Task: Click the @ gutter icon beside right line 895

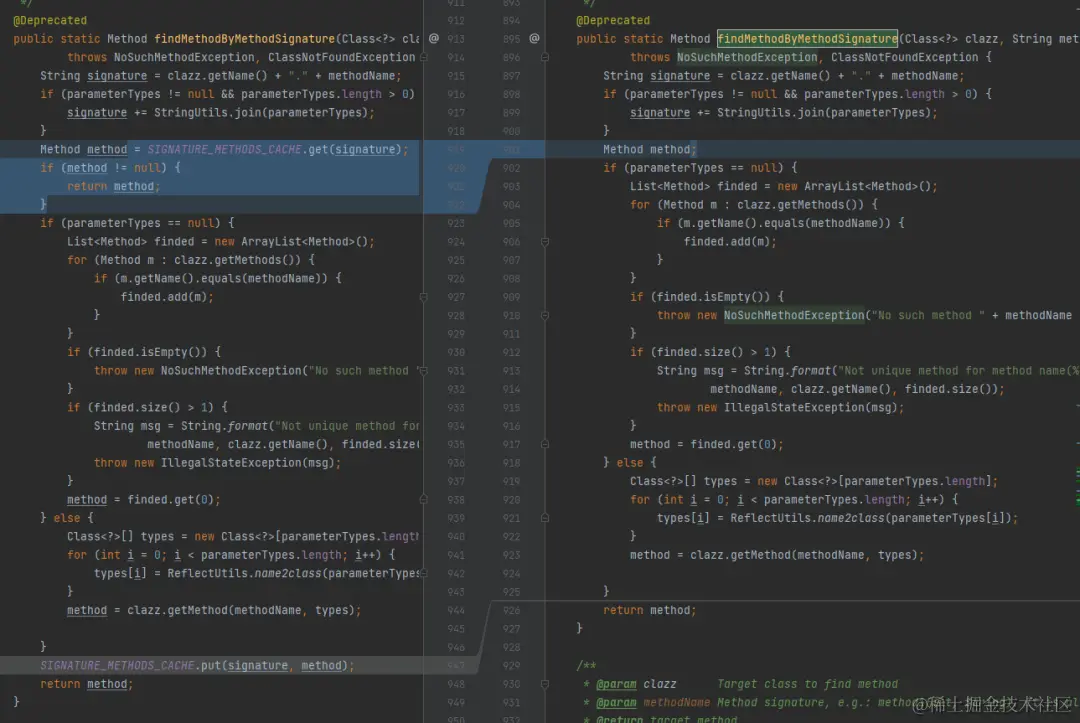Action: pos(534,39)
